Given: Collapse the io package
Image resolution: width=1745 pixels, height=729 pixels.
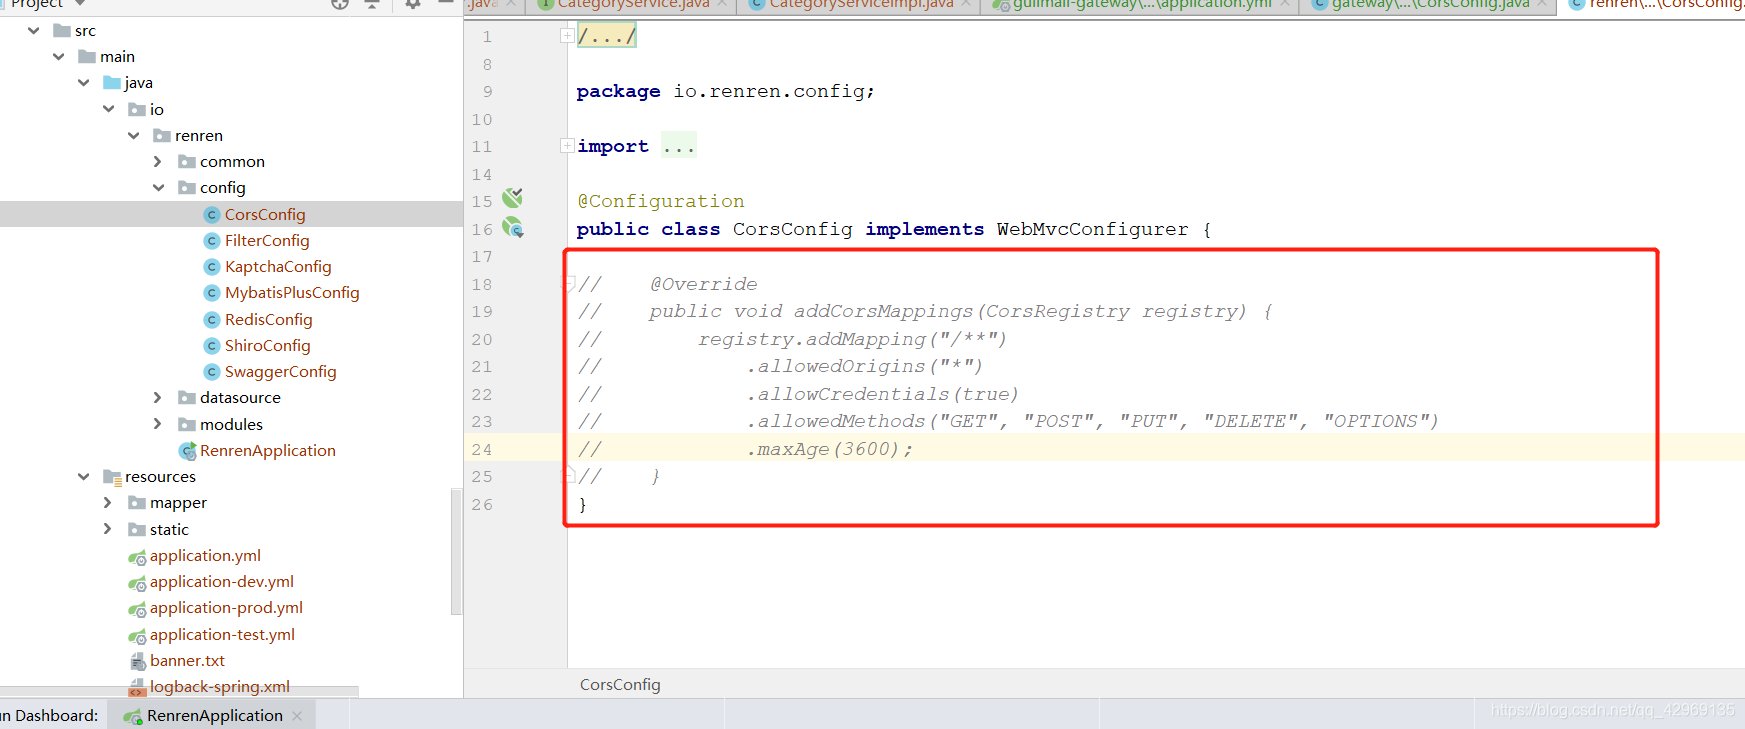Looking at the screenshot, I should [109, 109].
